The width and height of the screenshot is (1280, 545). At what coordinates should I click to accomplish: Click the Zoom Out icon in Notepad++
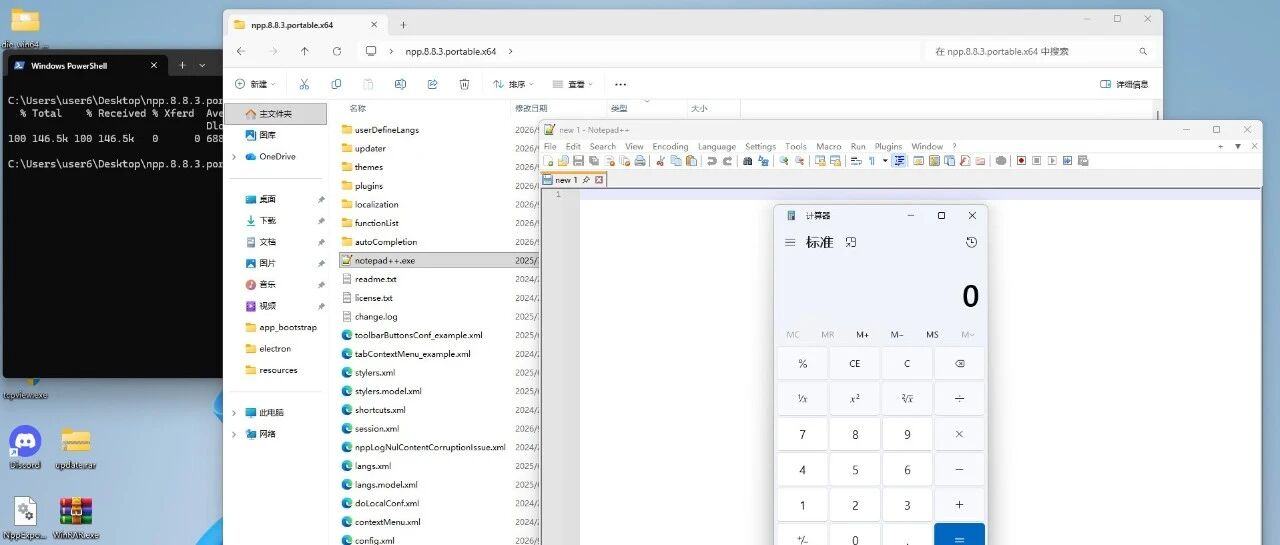pyautogui.click(x=800, y=160)
